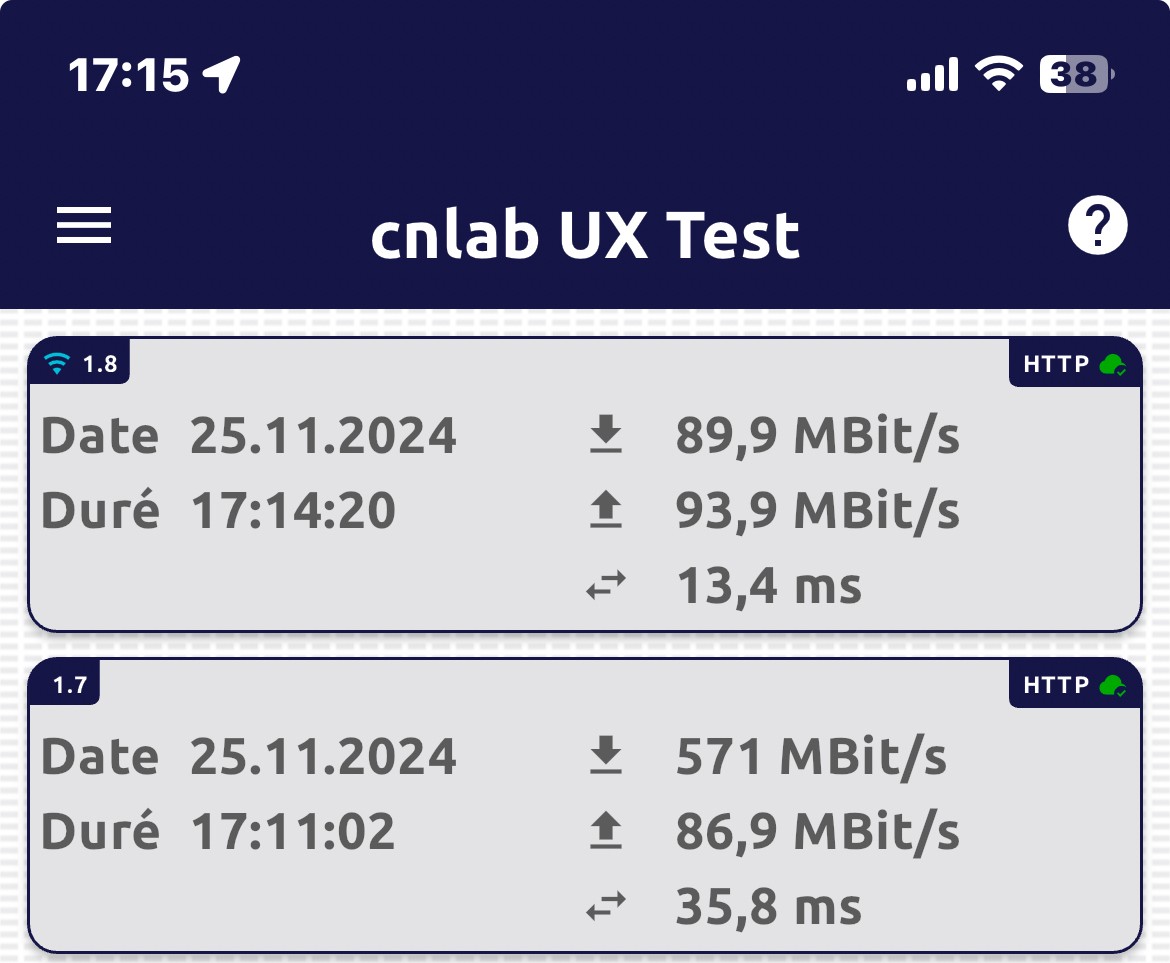Click latency arrows icon beside 35,8 ms
The image size is (1170, 963).
[x=605, y=907]
